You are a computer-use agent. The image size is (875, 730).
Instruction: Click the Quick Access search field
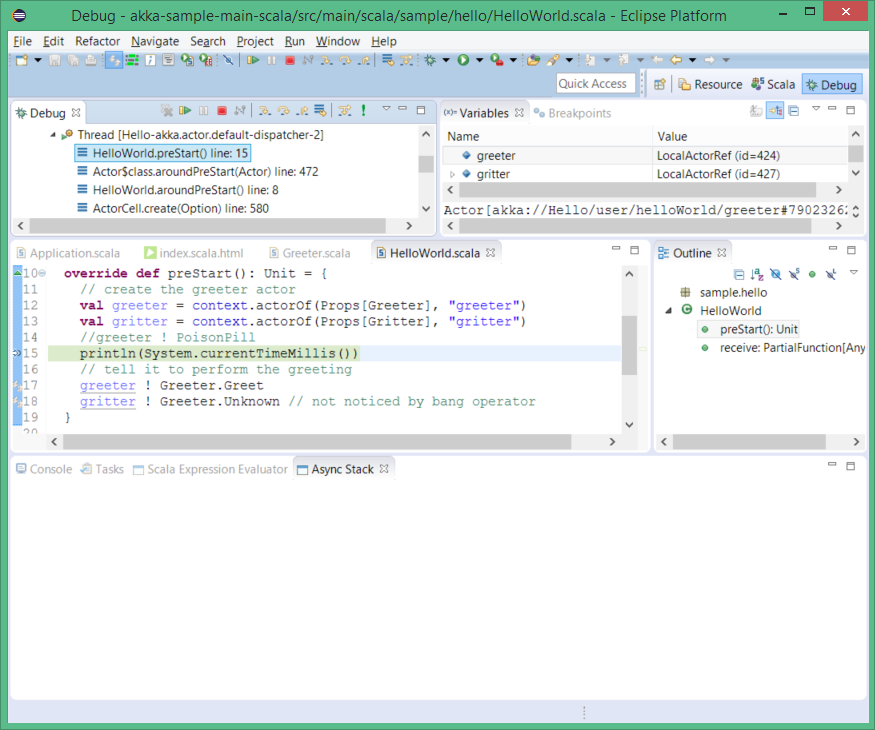593,84
